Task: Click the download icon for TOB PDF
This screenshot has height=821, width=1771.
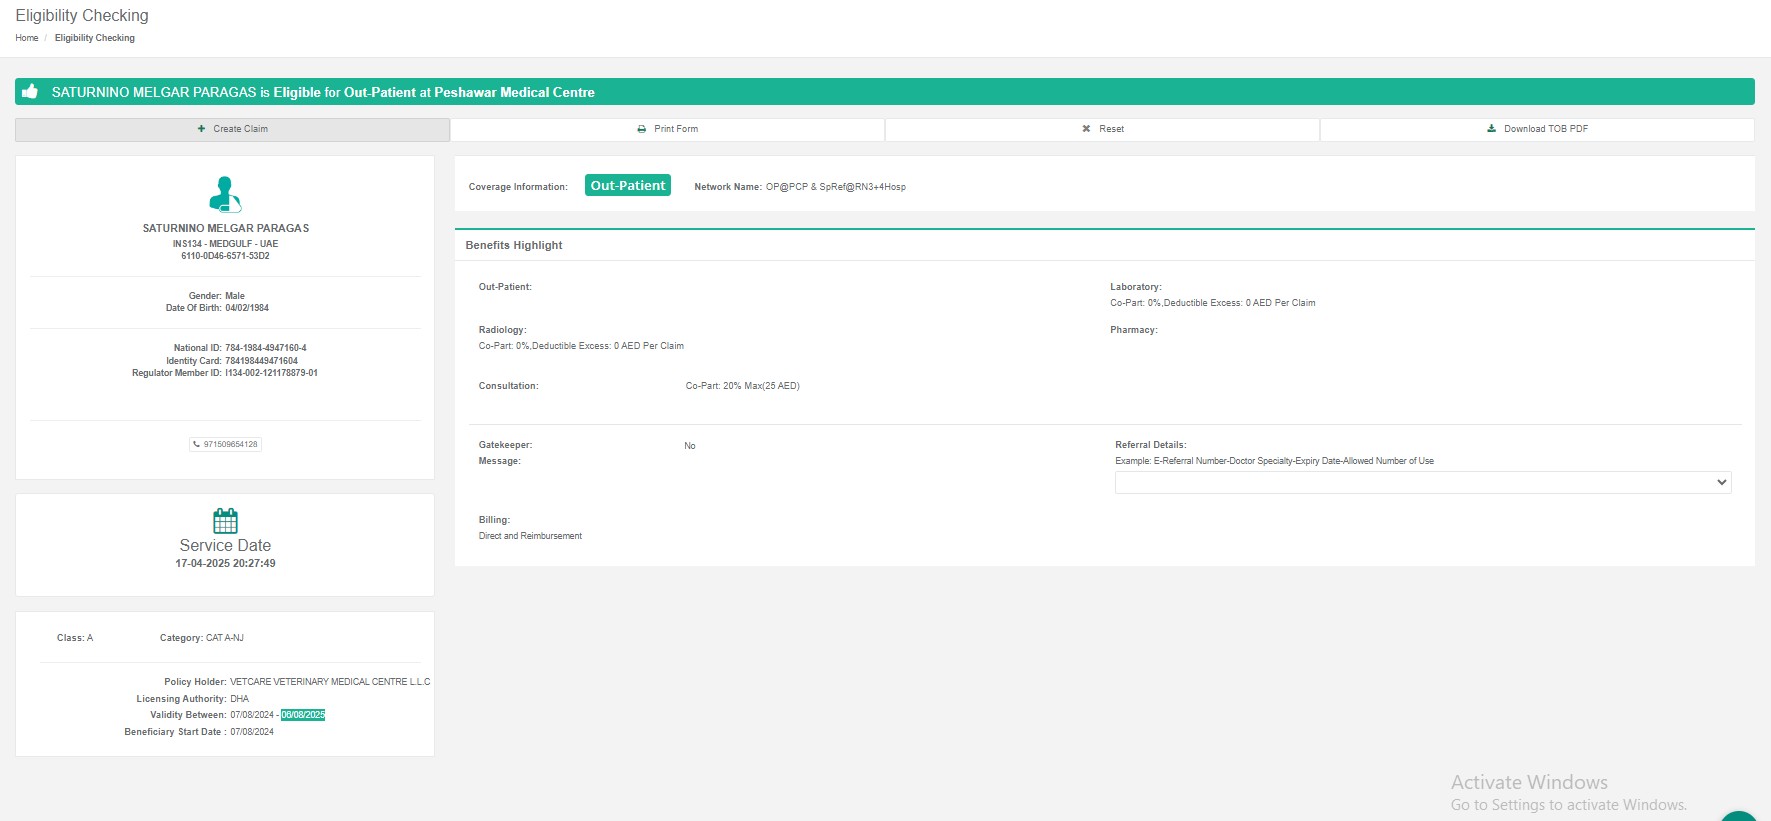Action: [x=1491, y=129]
